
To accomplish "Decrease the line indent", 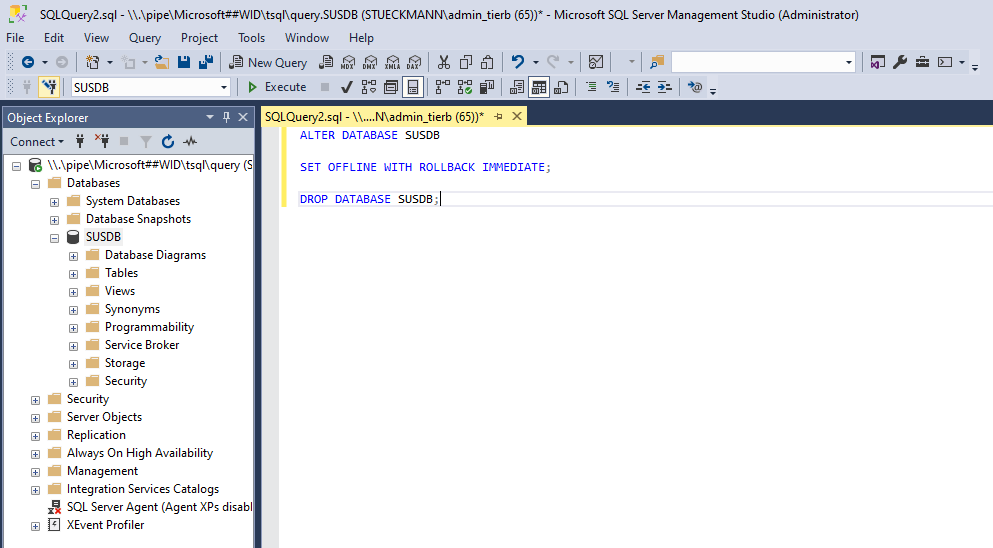I will tap(643, 87).
